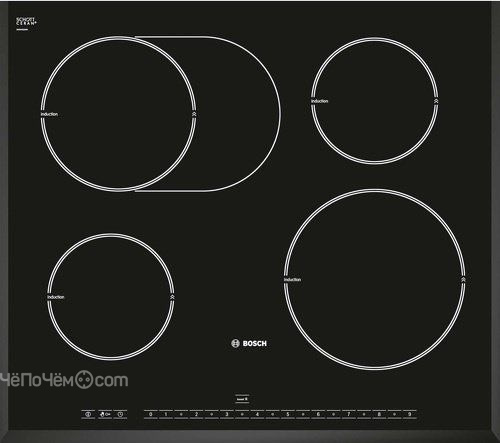Click the top-right induction cooking zone

click(x=375, y=101)
